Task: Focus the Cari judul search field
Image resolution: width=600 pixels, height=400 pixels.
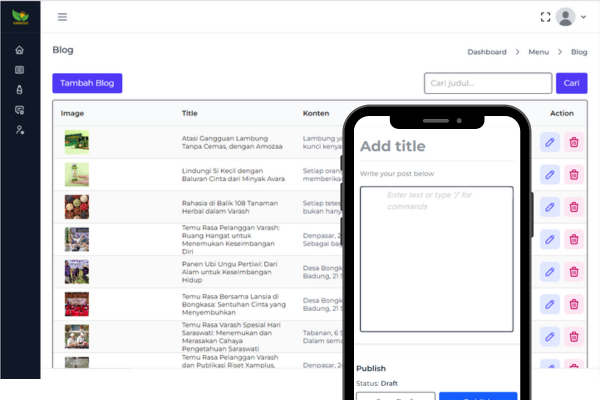Action: click(488, 83)
